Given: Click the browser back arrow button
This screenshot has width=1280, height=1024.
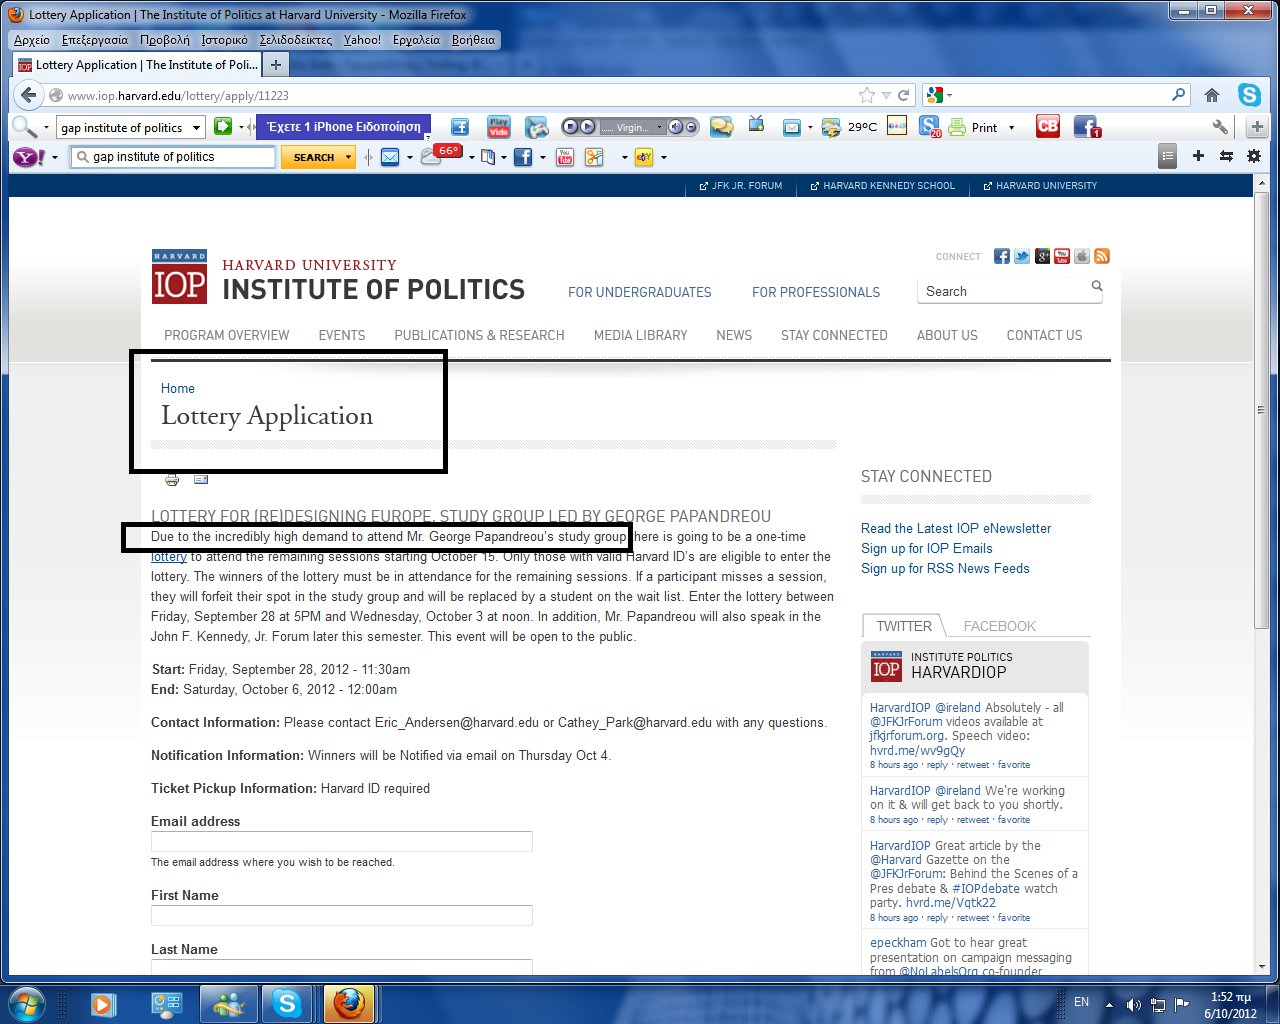Looking at the screenshot, I should [x=28, y=95].
